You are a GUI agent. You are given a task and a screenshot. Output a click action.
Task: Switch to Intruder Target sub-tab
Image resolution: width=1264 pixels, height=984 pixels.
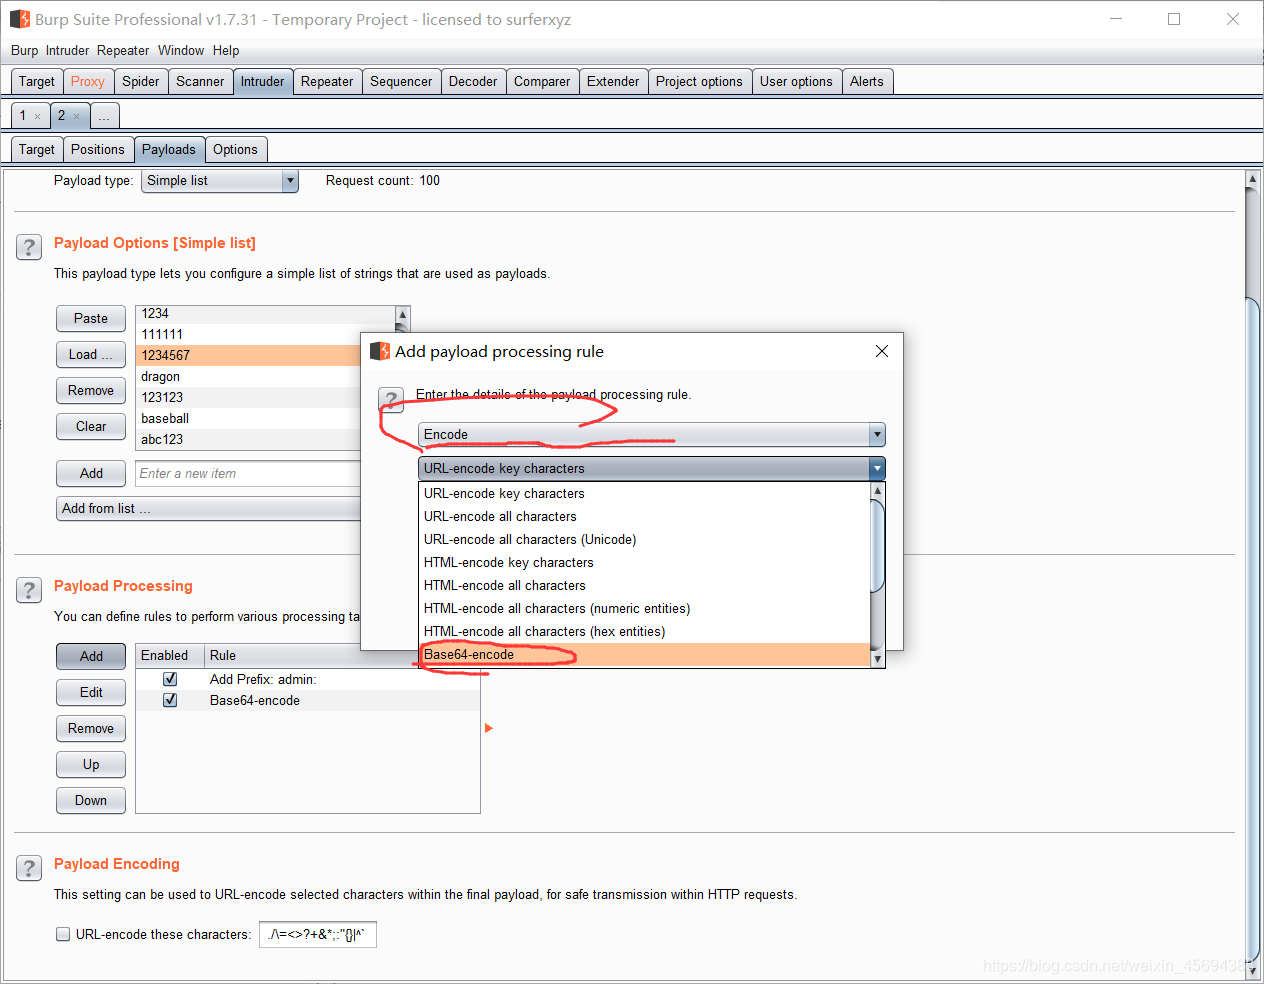pos(37,150)
